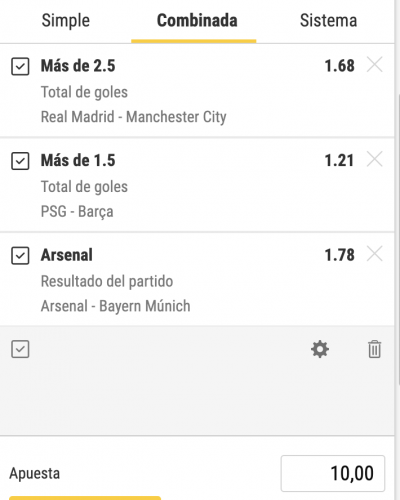Click the 1.78 odds value

pyautogui.click(x=339, y=255)
